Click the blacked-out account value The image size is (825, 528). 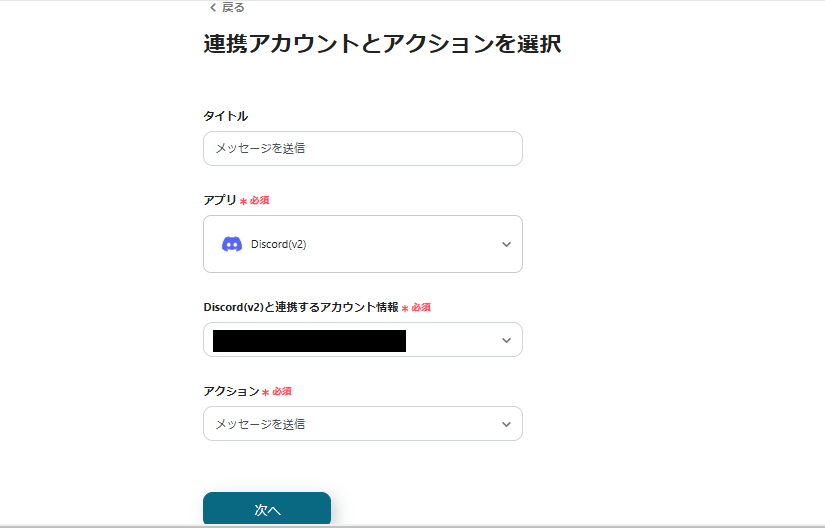coord(310,340)
